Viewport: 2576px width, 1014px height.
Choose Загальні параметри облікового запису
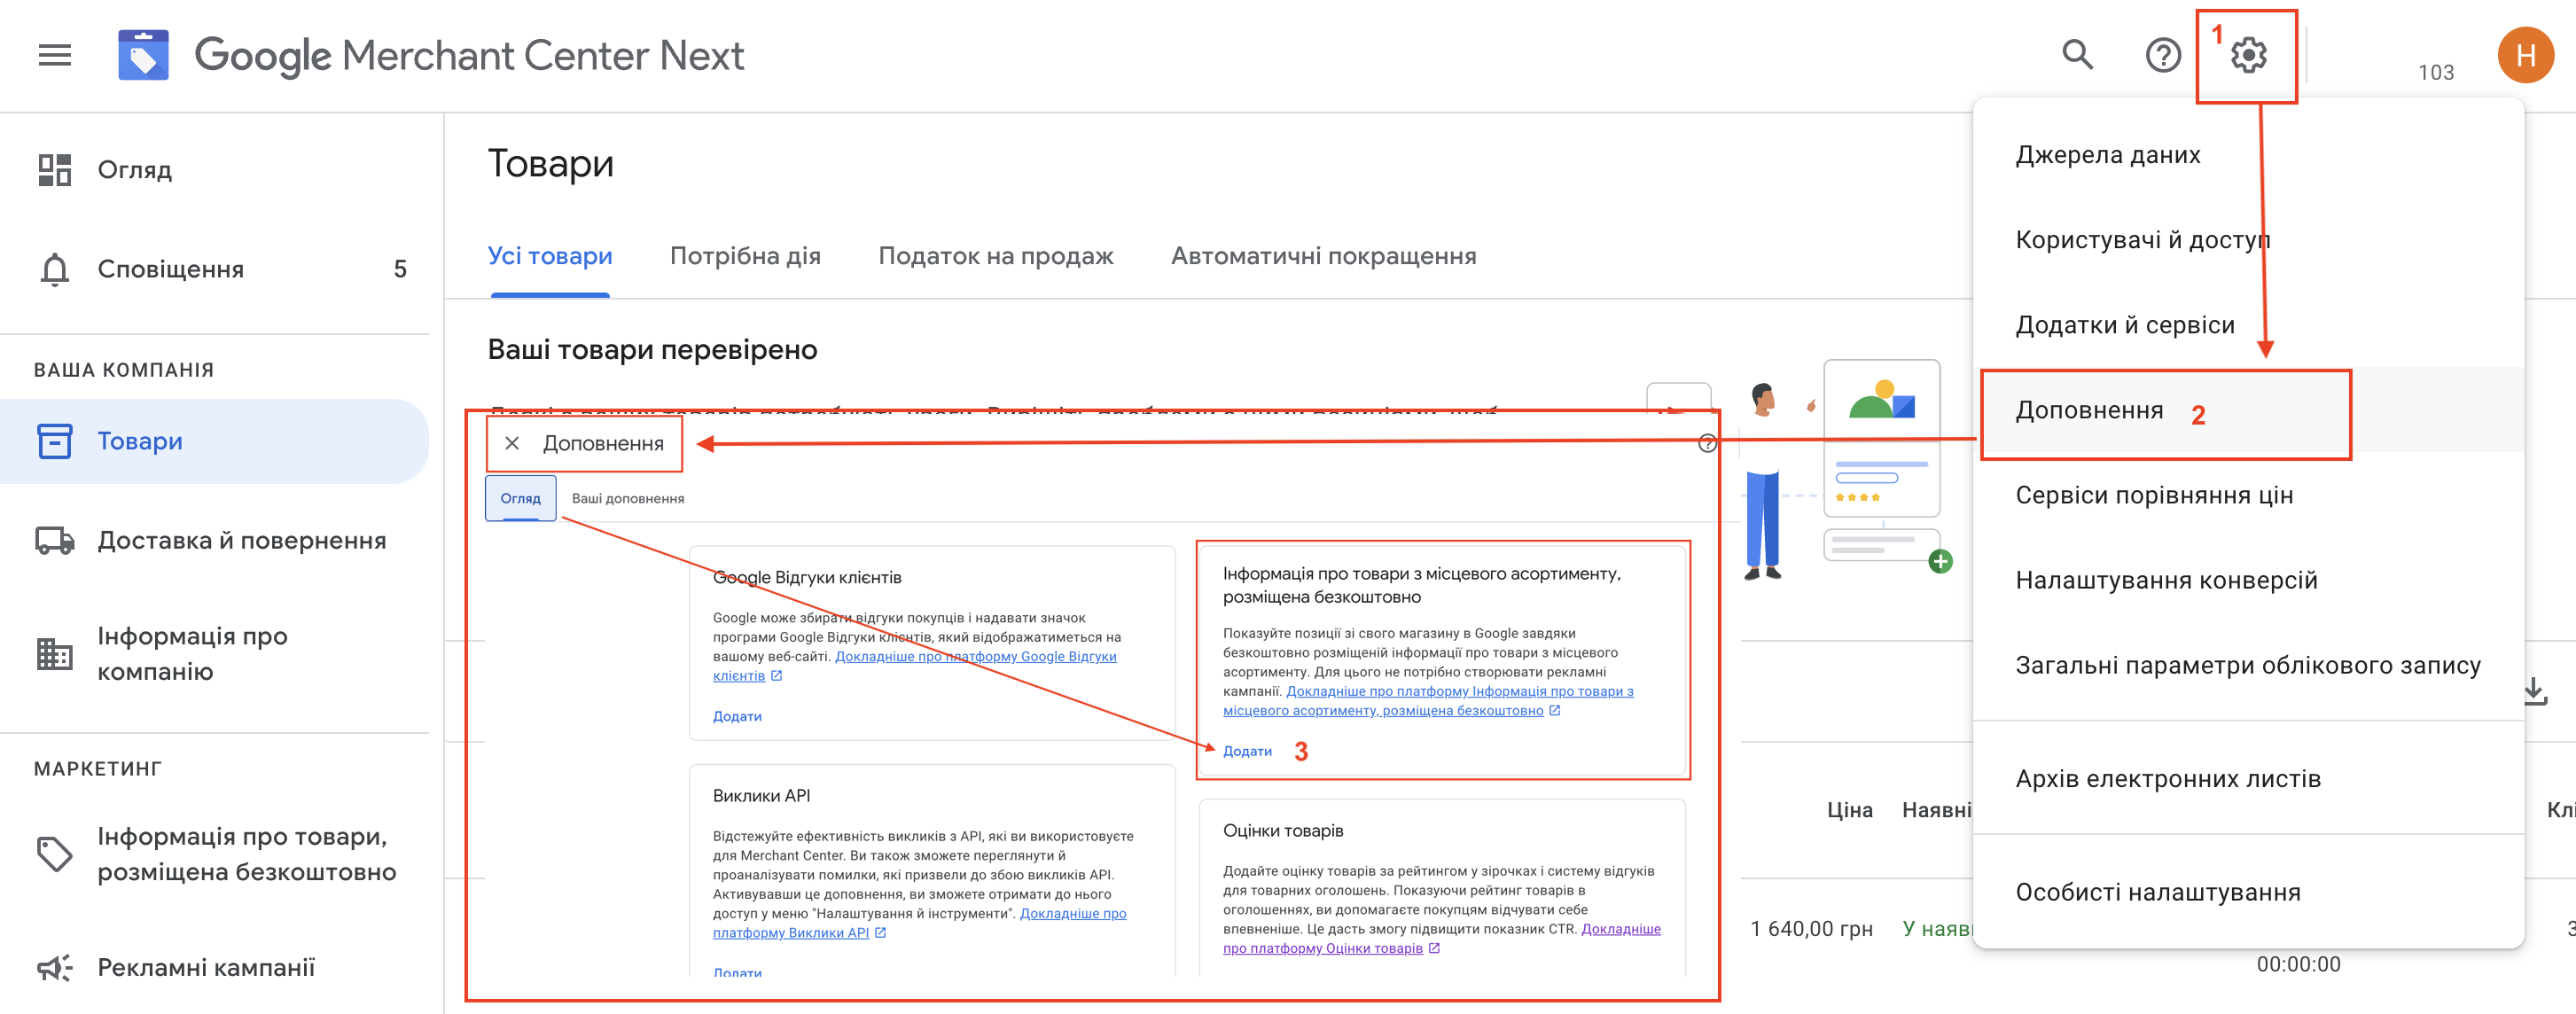(x=2249, y=665)
